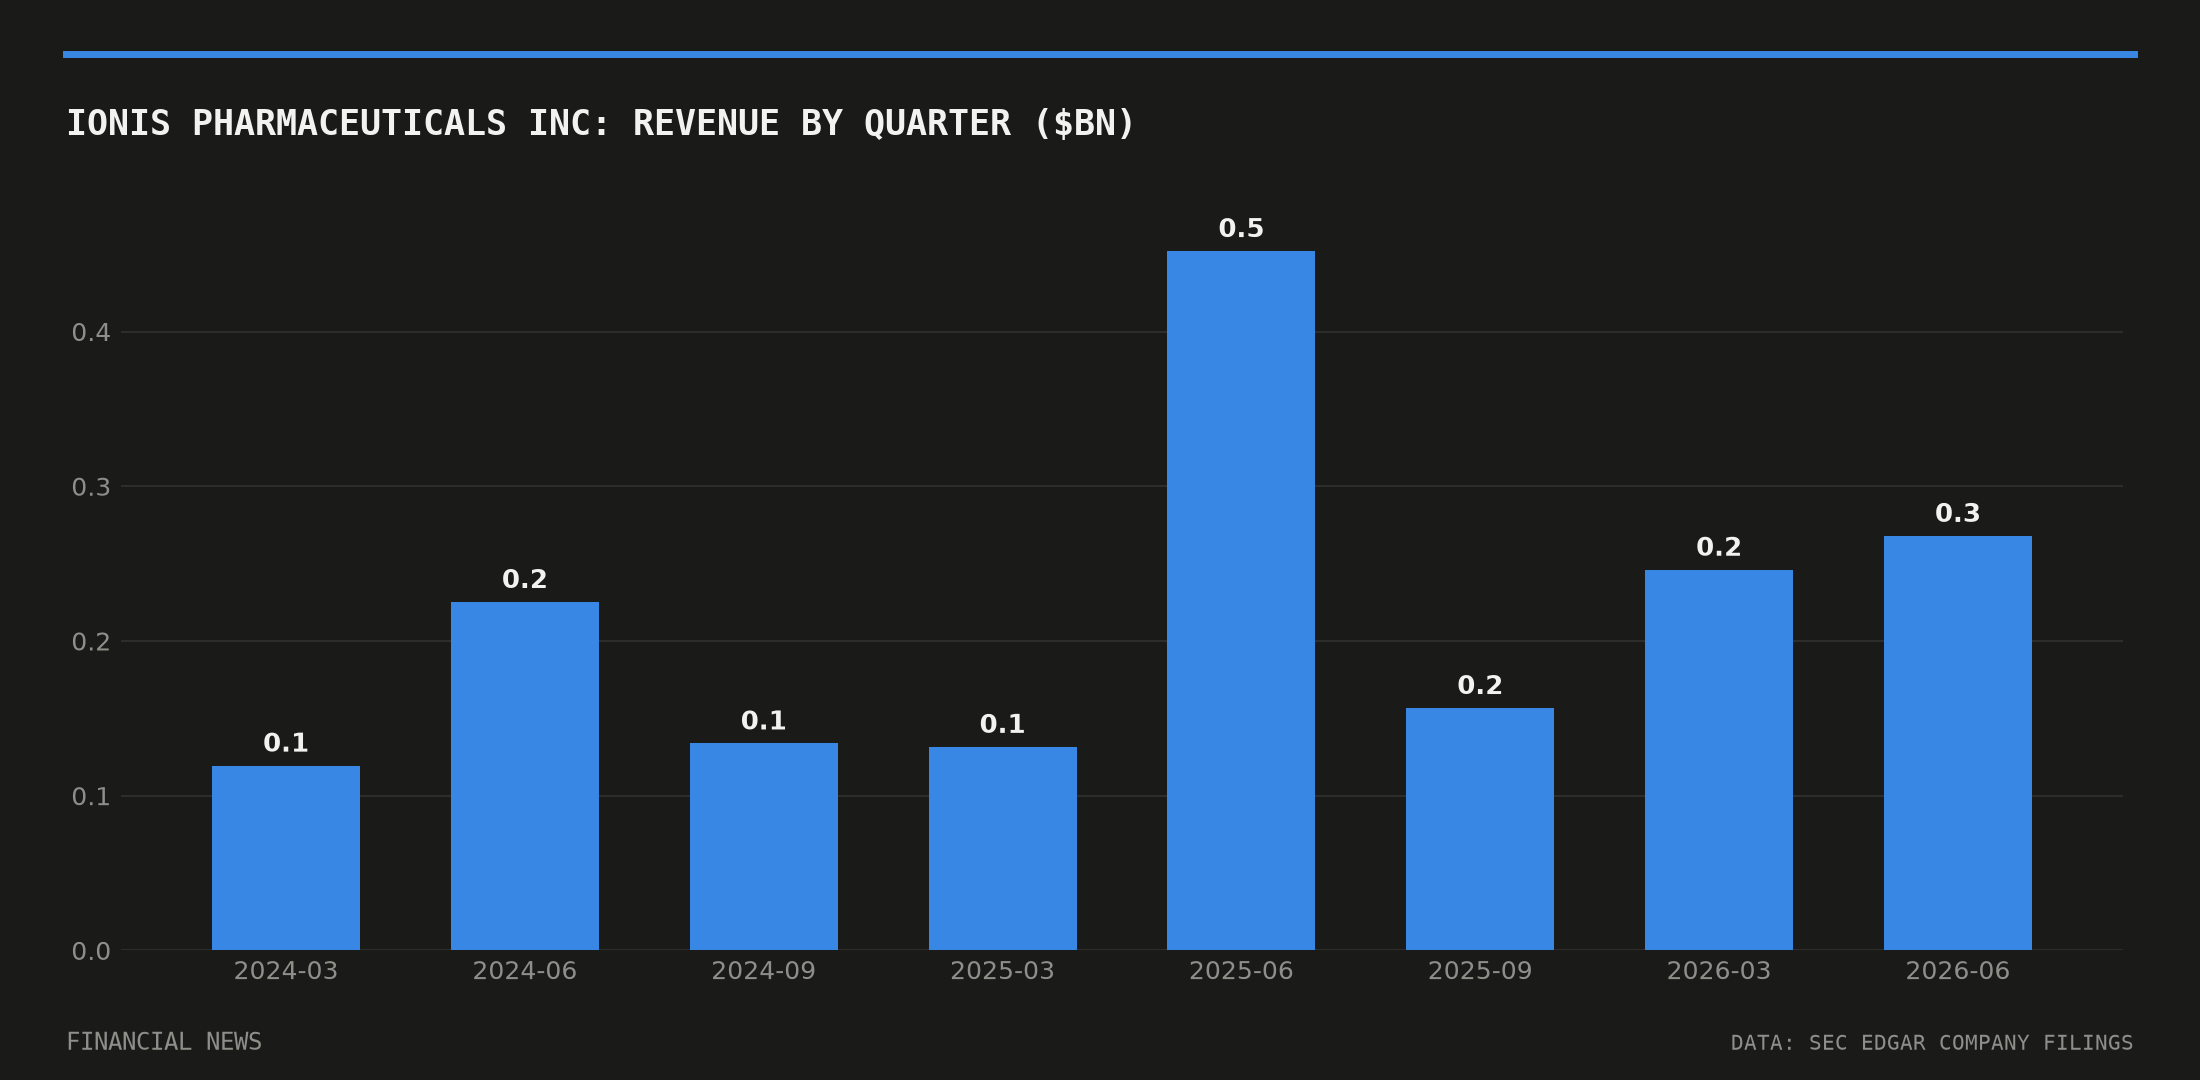Click the 0.2 value label above 2024-06

525,580
